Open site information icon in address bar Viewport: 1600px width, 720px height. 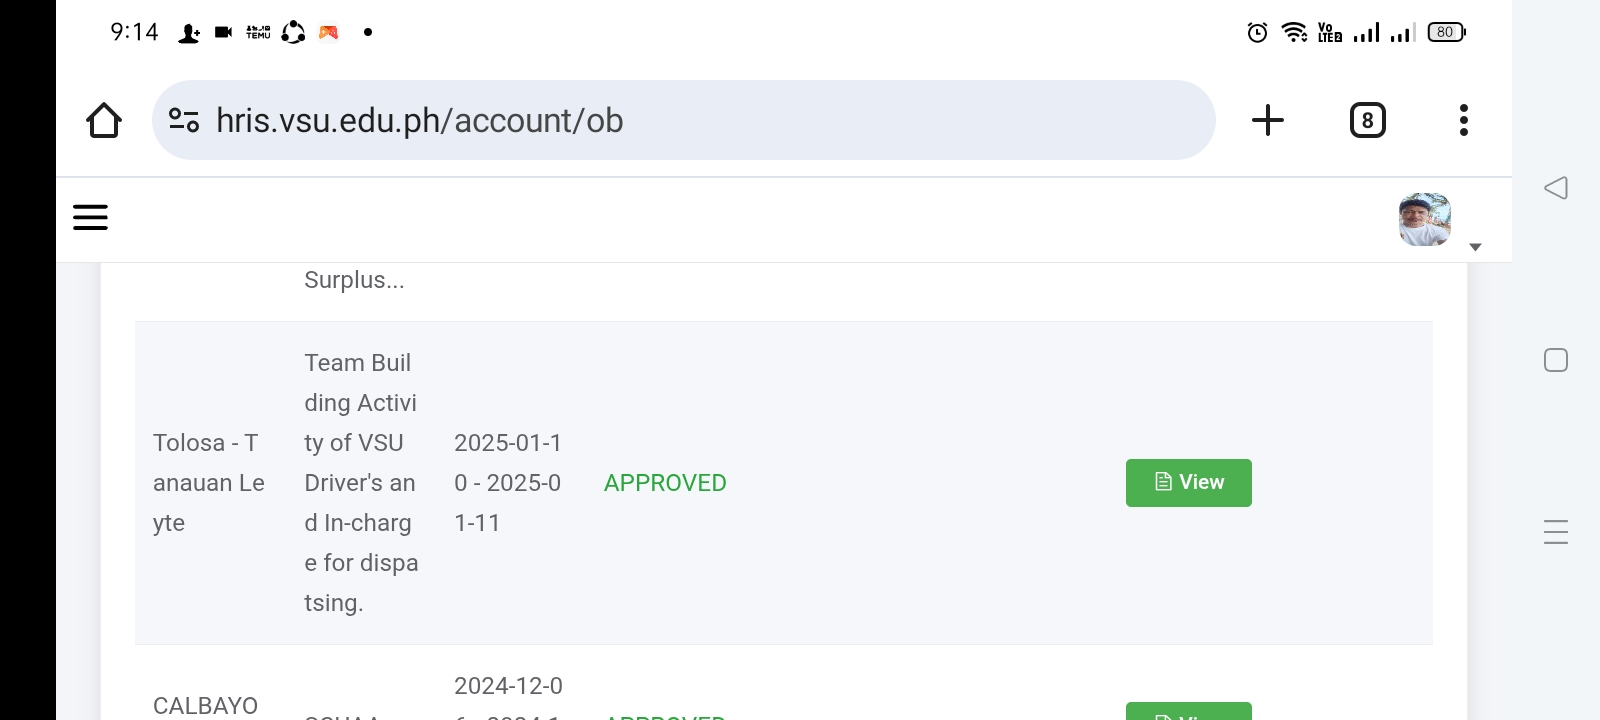coord(184,120)
